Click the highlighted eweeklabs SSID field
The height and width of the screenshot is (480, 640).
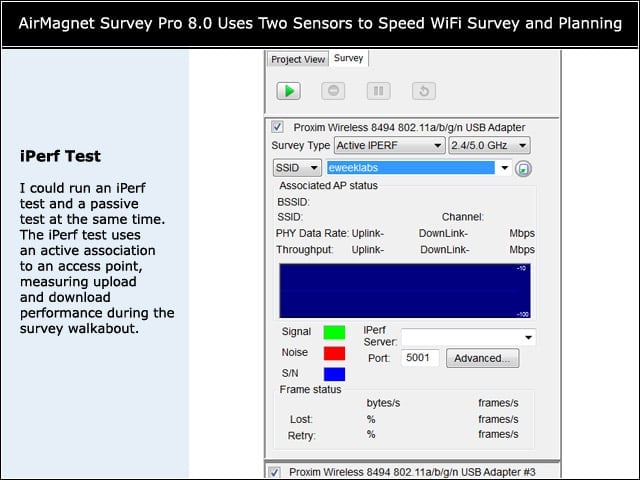411,168
